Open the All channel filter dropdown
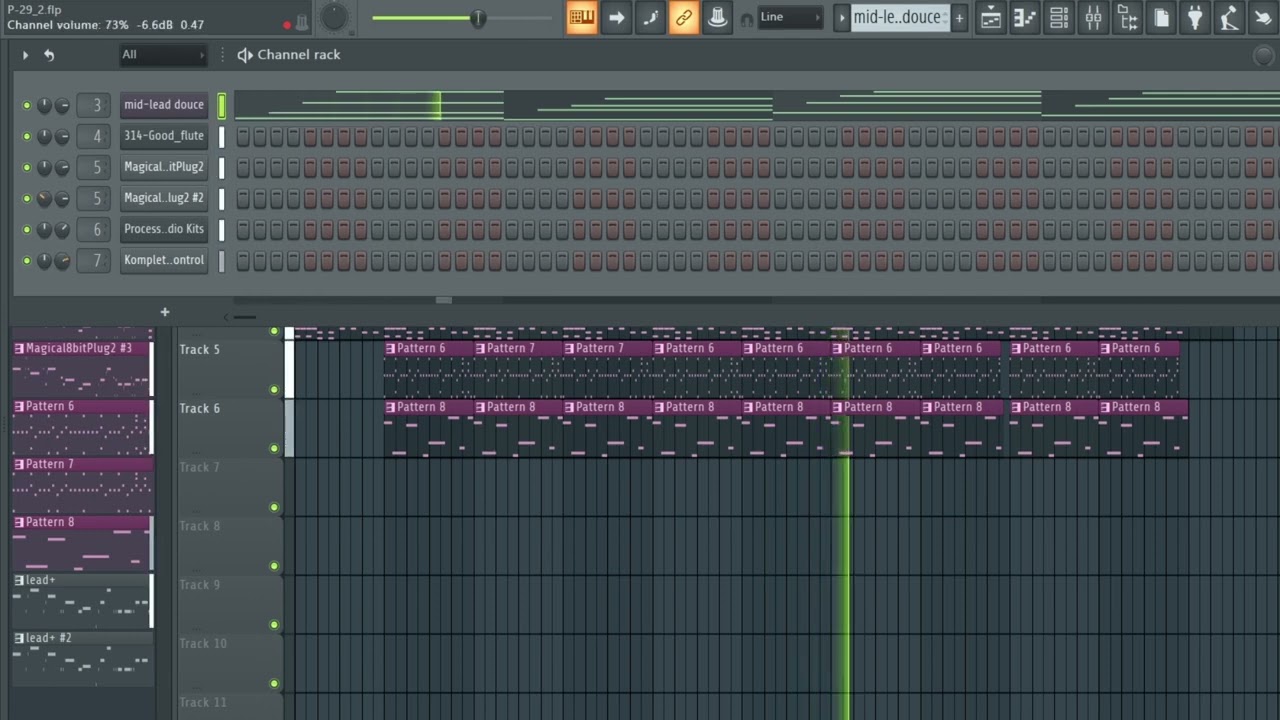 coord(162,55)
